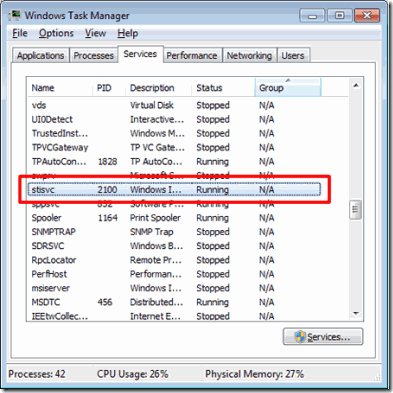Switch to the Processes tab
393x393 pixels.
tap(94, 55)
